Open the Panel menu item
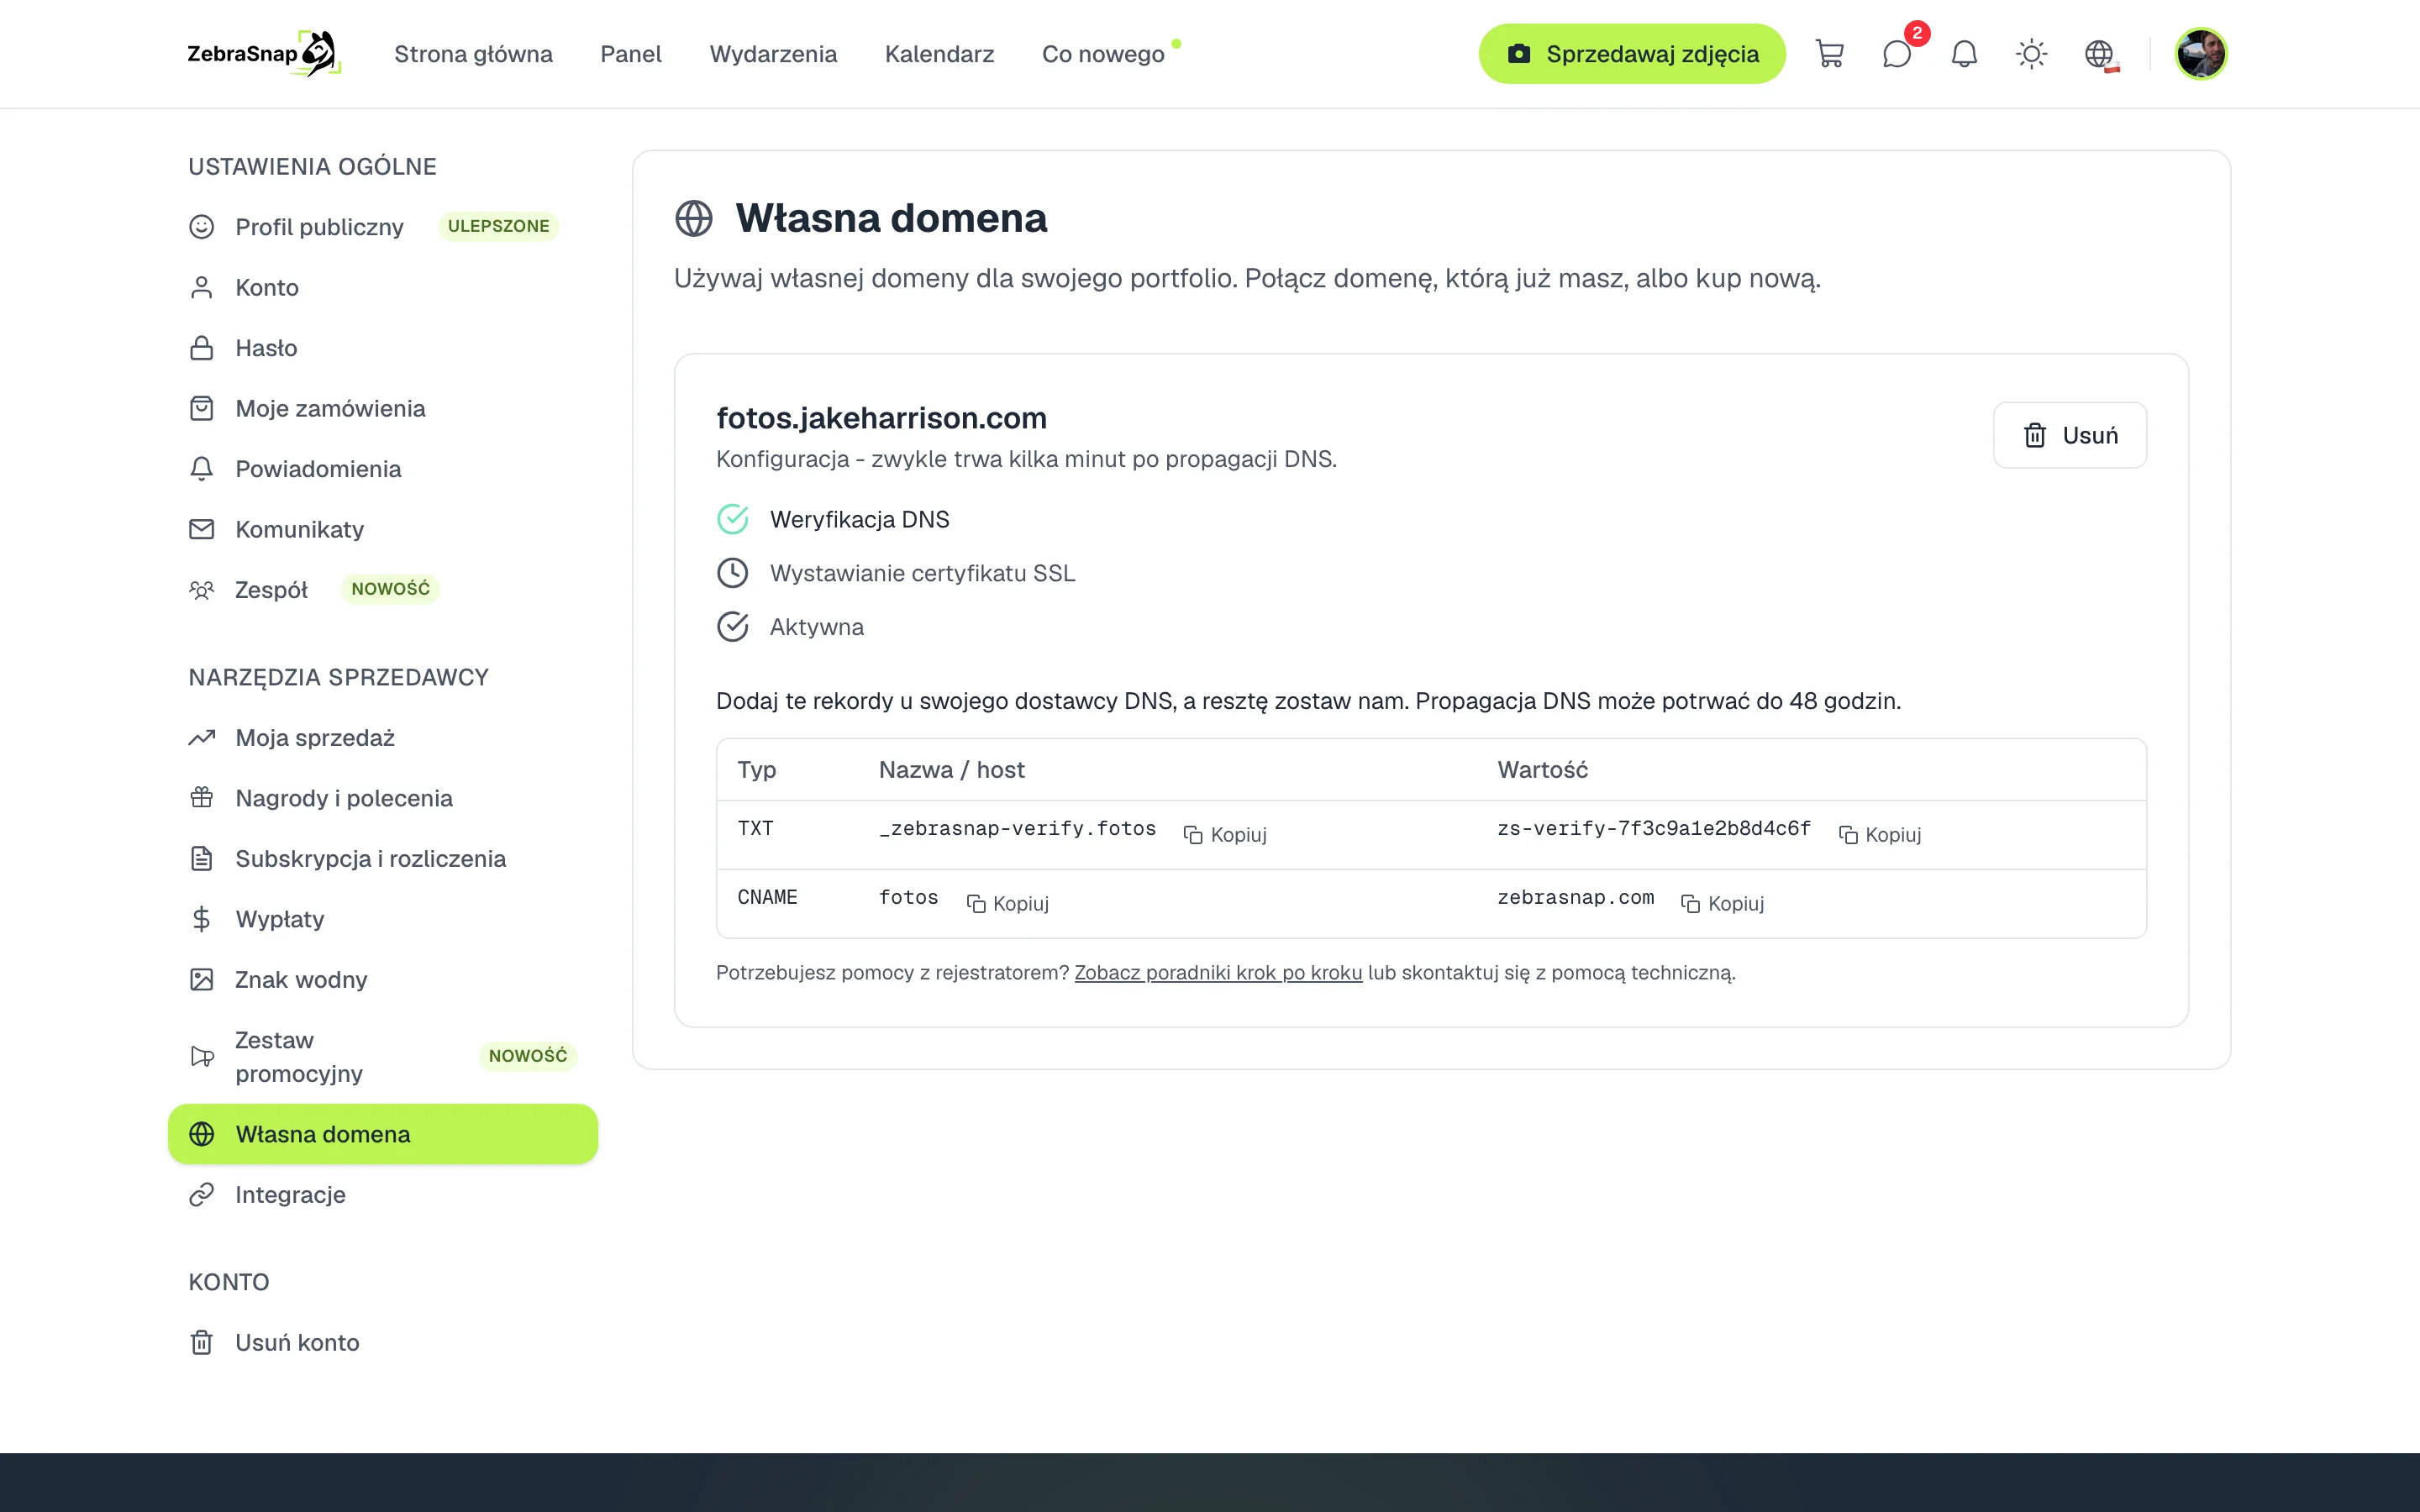The image size is (2420, 1512). click(631, 54)
